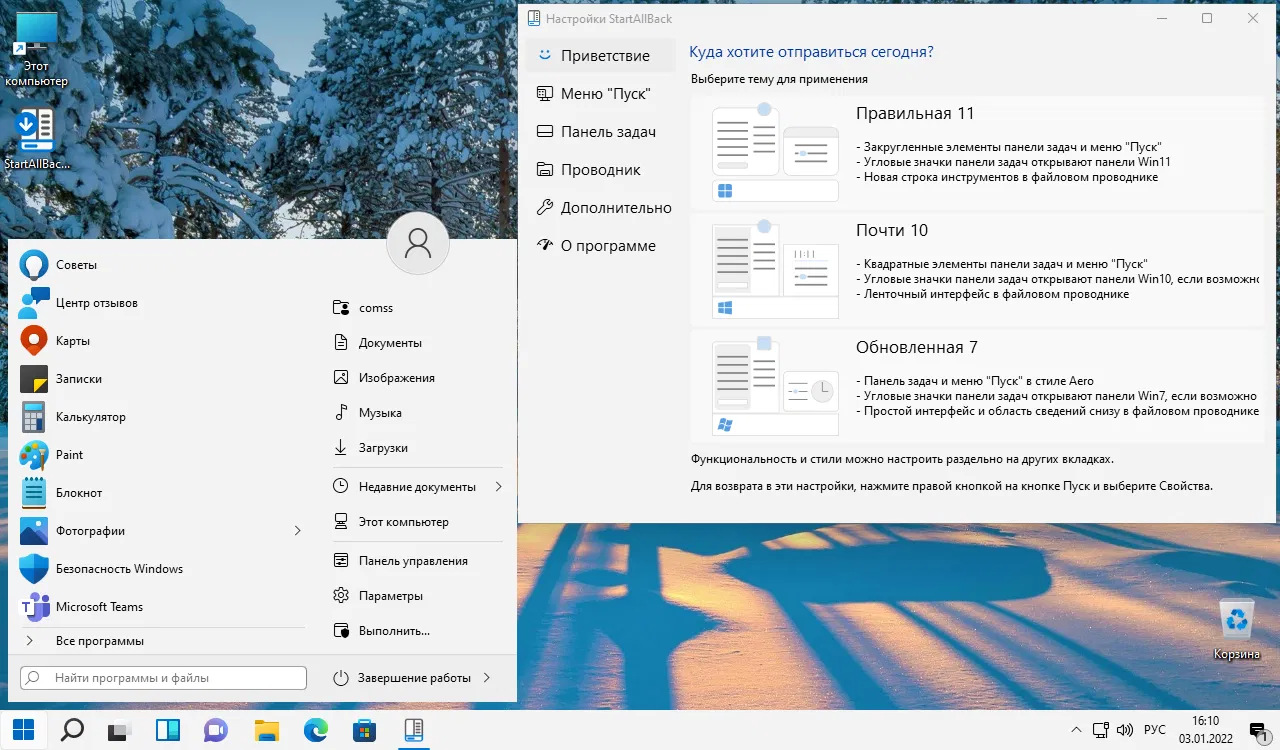Image resolution: width=1280 pixels, height=750 pixels.
Task: Click the StartAllBack settings taskbar icon
Action: pyautogui.click(x=413, y=730)
